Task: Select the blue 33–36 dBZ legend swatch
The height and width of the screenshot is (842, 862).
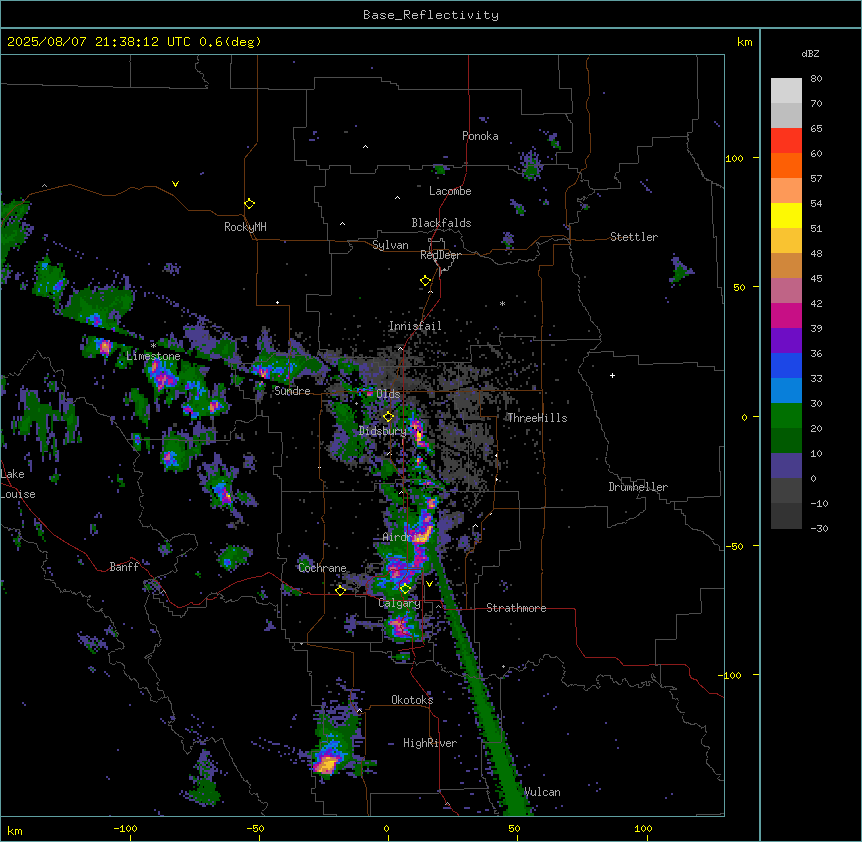Action: [786, 365]
